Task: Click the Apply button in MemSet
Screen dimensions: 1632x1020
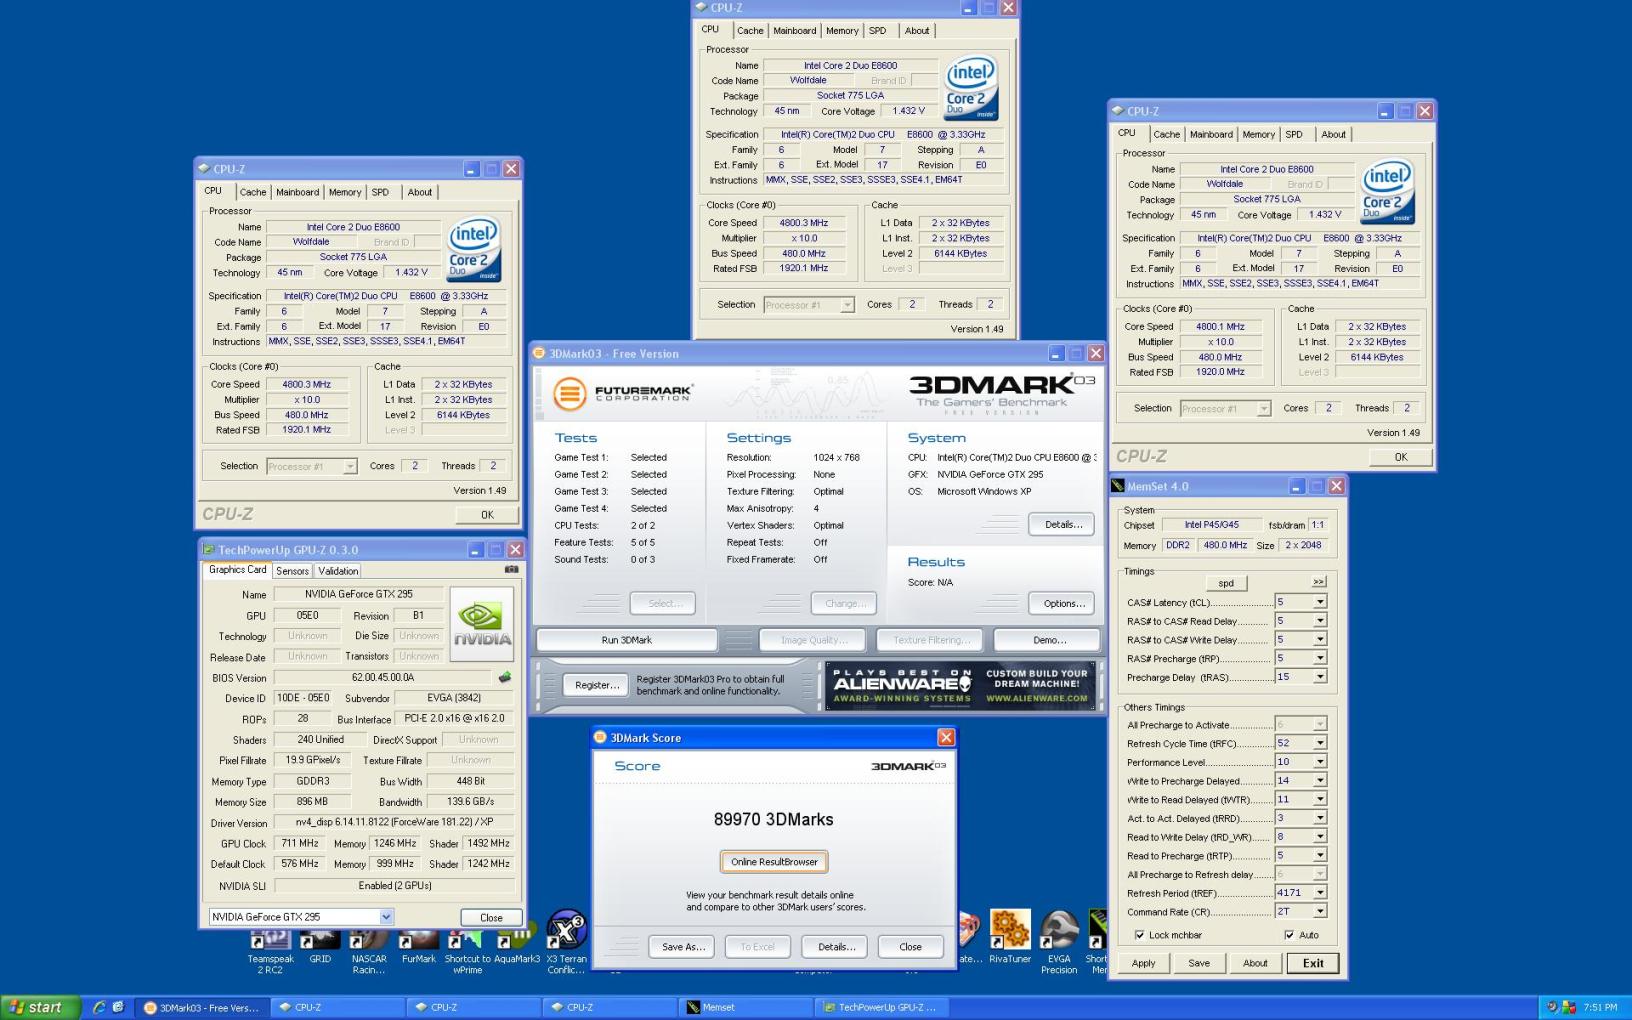Action: [x=1143, y=963]
